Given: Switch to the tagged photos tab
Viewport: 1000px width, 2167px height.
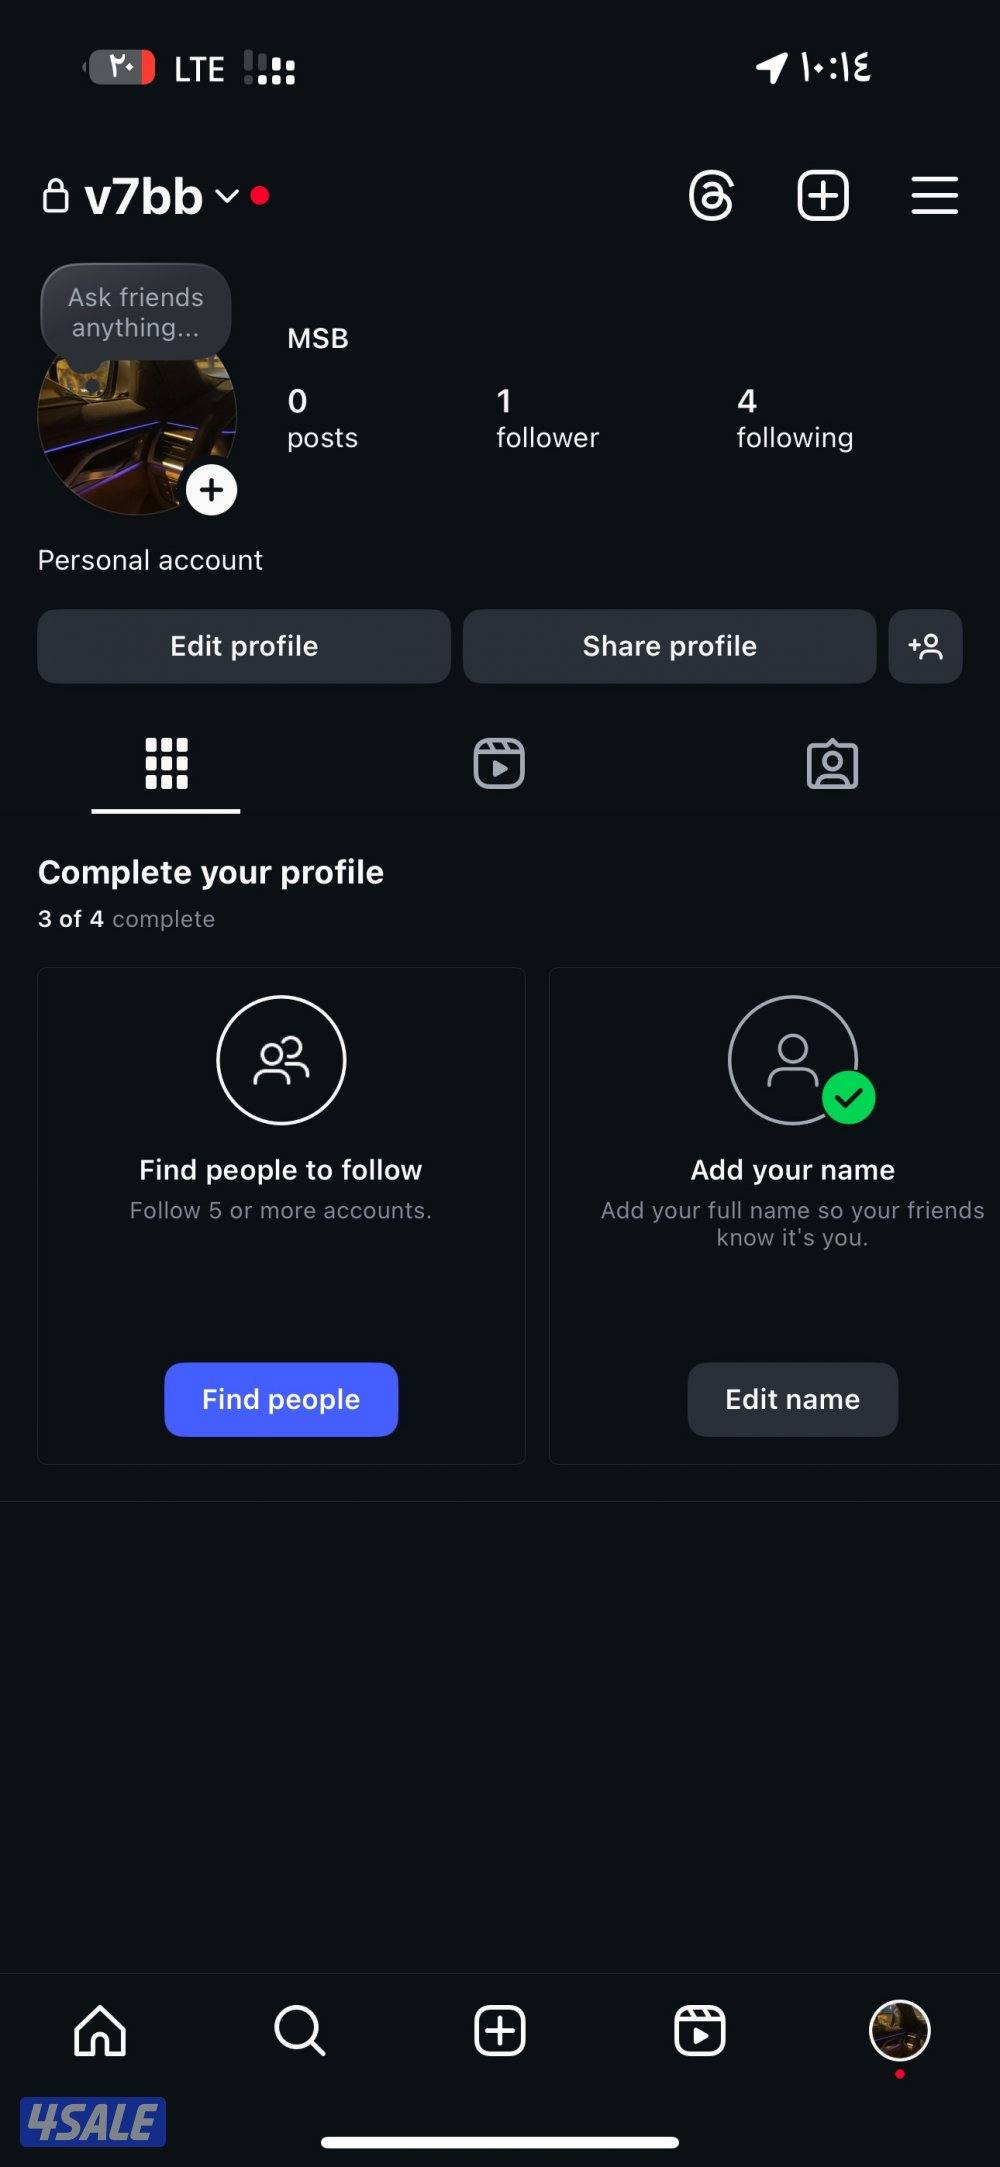Looking at the screenshot, I should (x=832, y=764).
